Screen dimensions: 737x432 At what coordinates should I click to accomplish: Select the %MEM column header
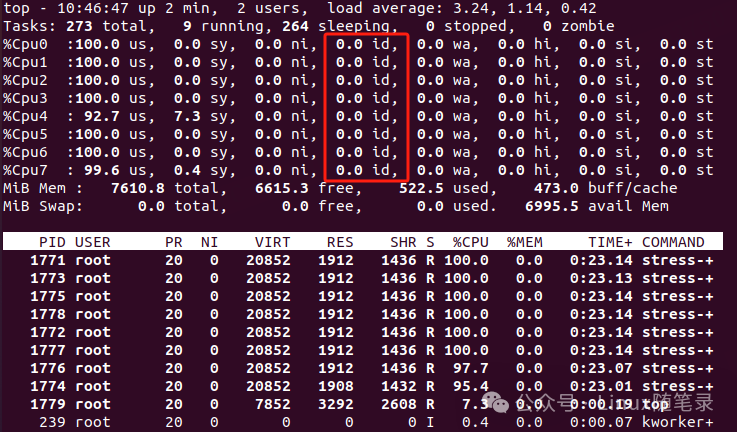point(525,242)
